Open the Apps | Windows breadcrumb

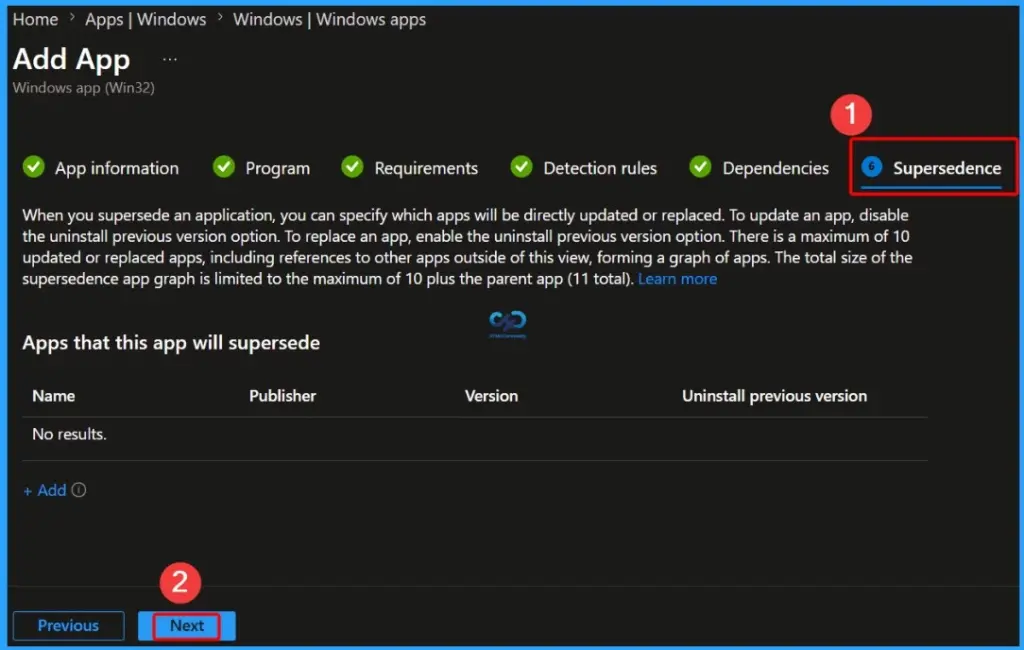[x=145, y=20]
